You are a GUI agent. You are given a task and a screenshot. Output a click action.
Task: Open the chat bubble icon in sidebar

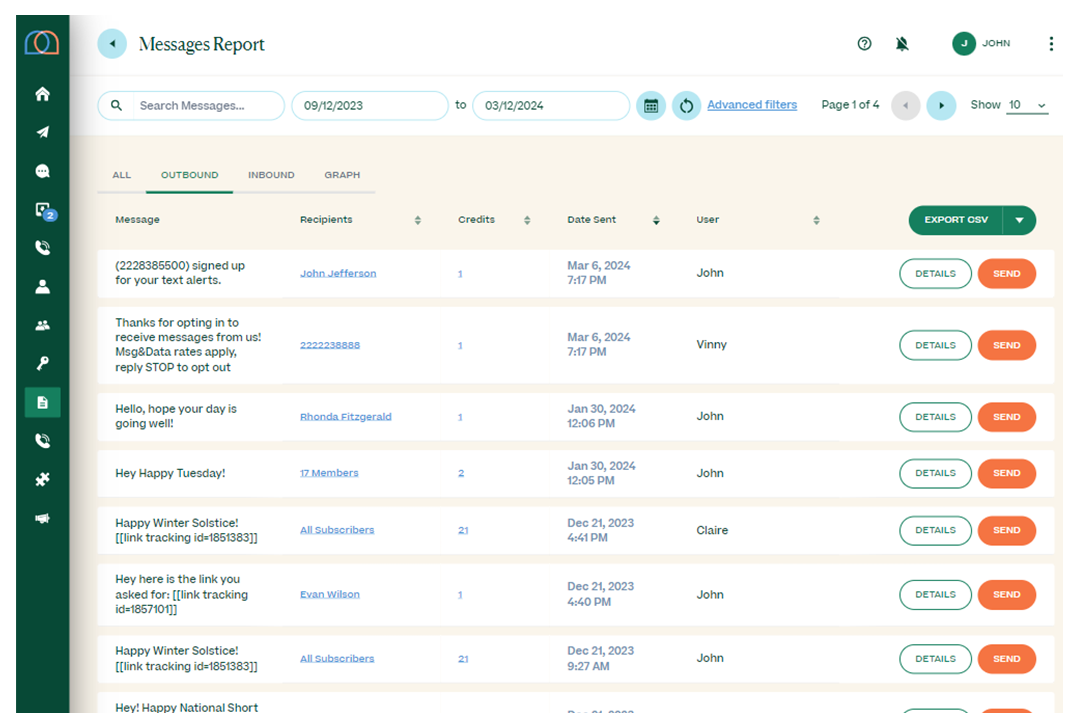tap(42, 171)
